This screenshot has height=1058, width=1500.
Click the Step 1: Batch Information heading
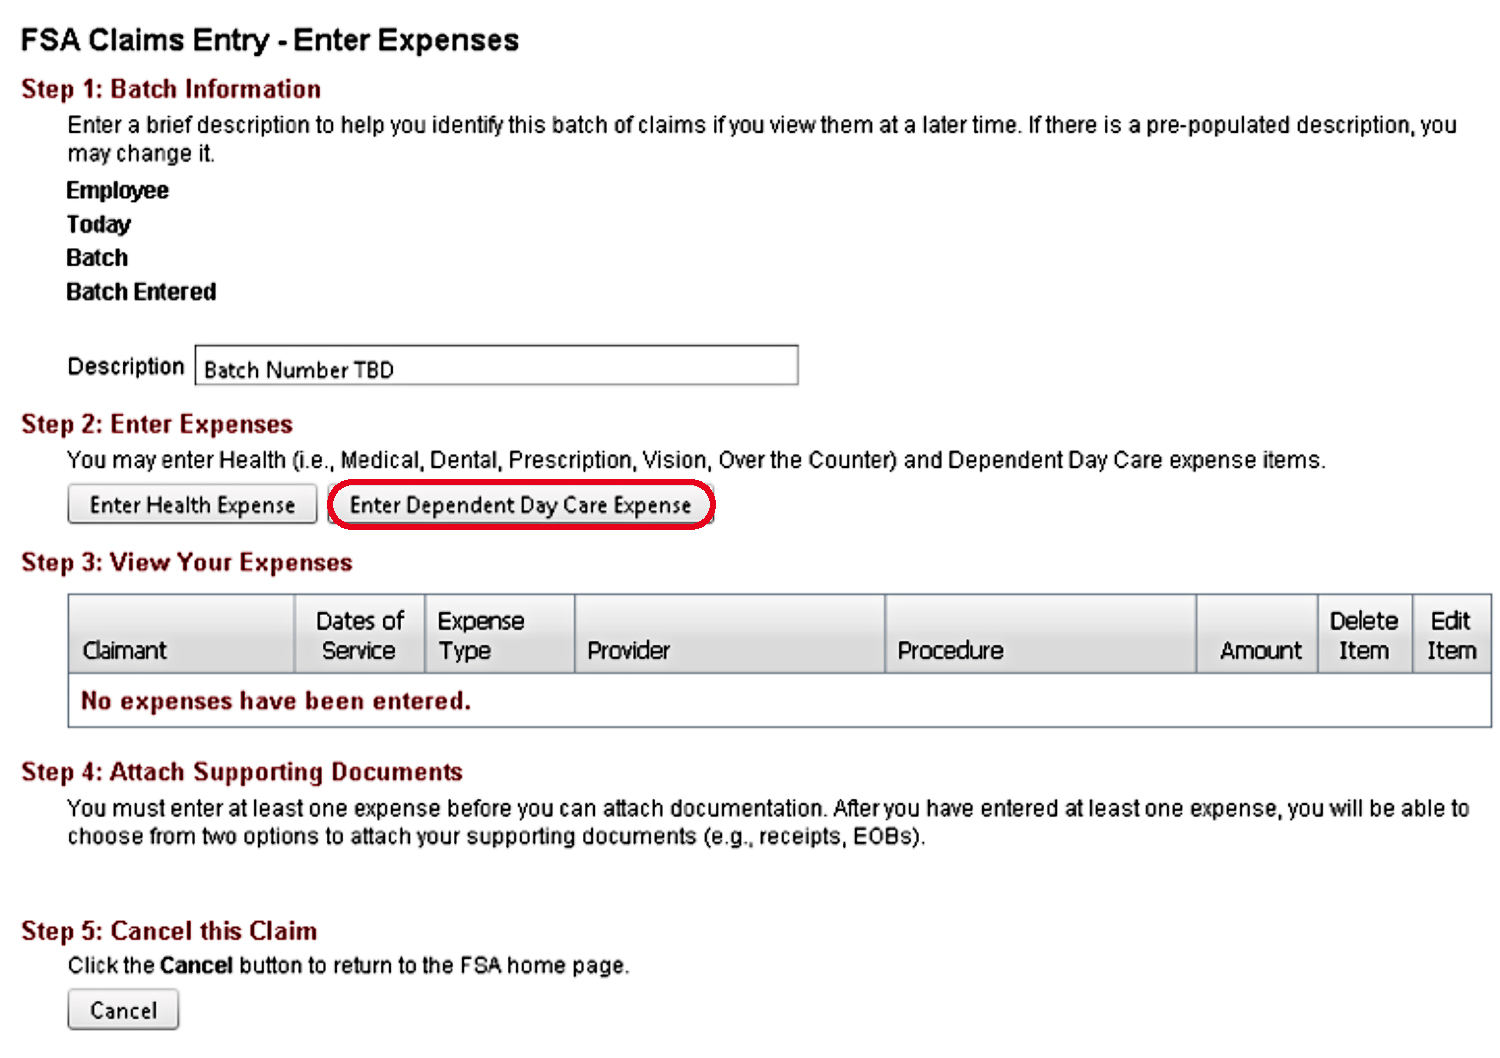coord(170,88)
